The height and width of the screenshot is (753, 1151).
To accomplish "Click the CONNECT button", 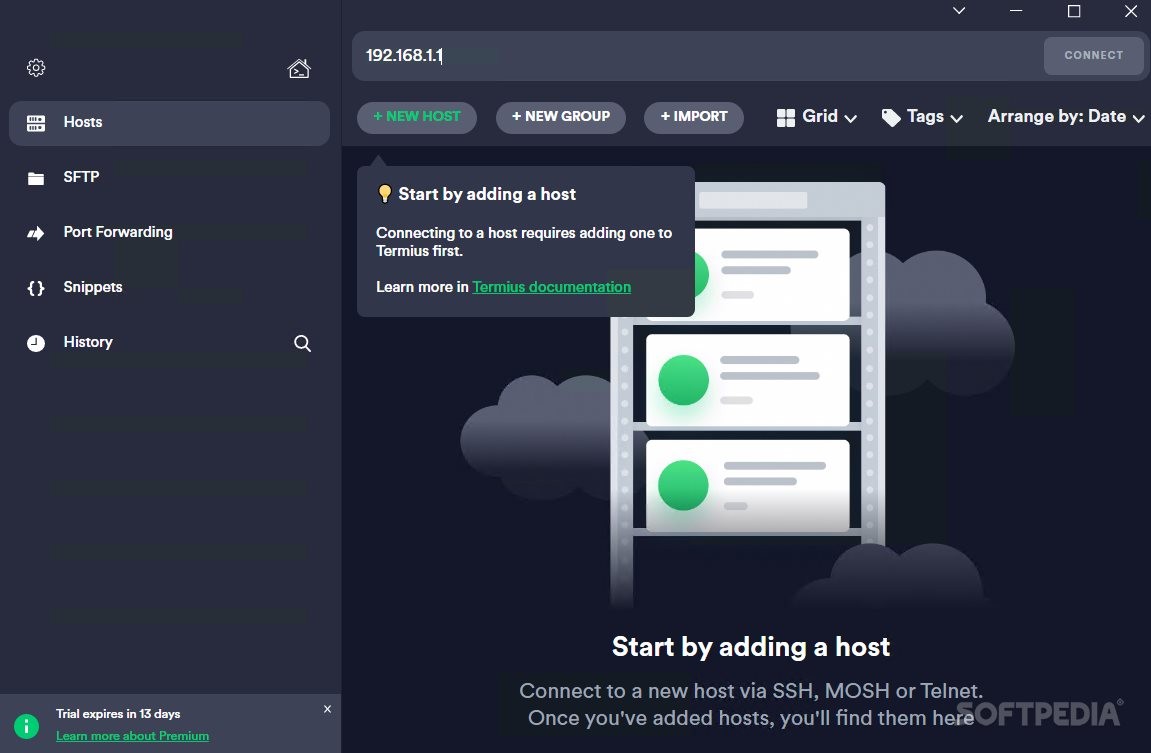I will (x=1094, y=55).
